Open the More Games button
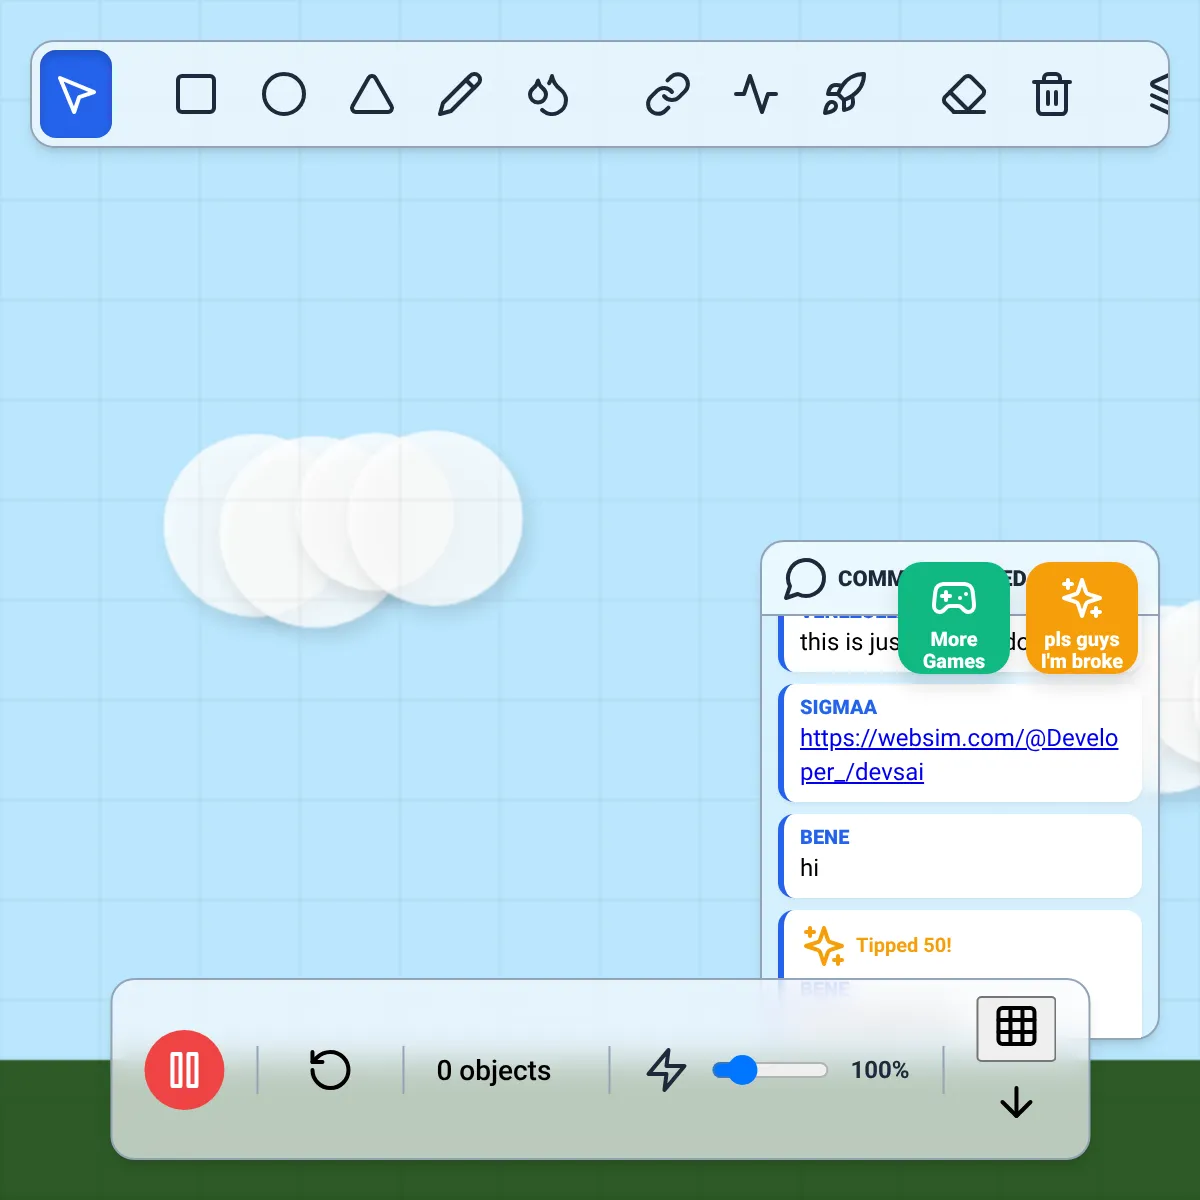This screenshot has width=1200, height=1200. coord(954,618)
